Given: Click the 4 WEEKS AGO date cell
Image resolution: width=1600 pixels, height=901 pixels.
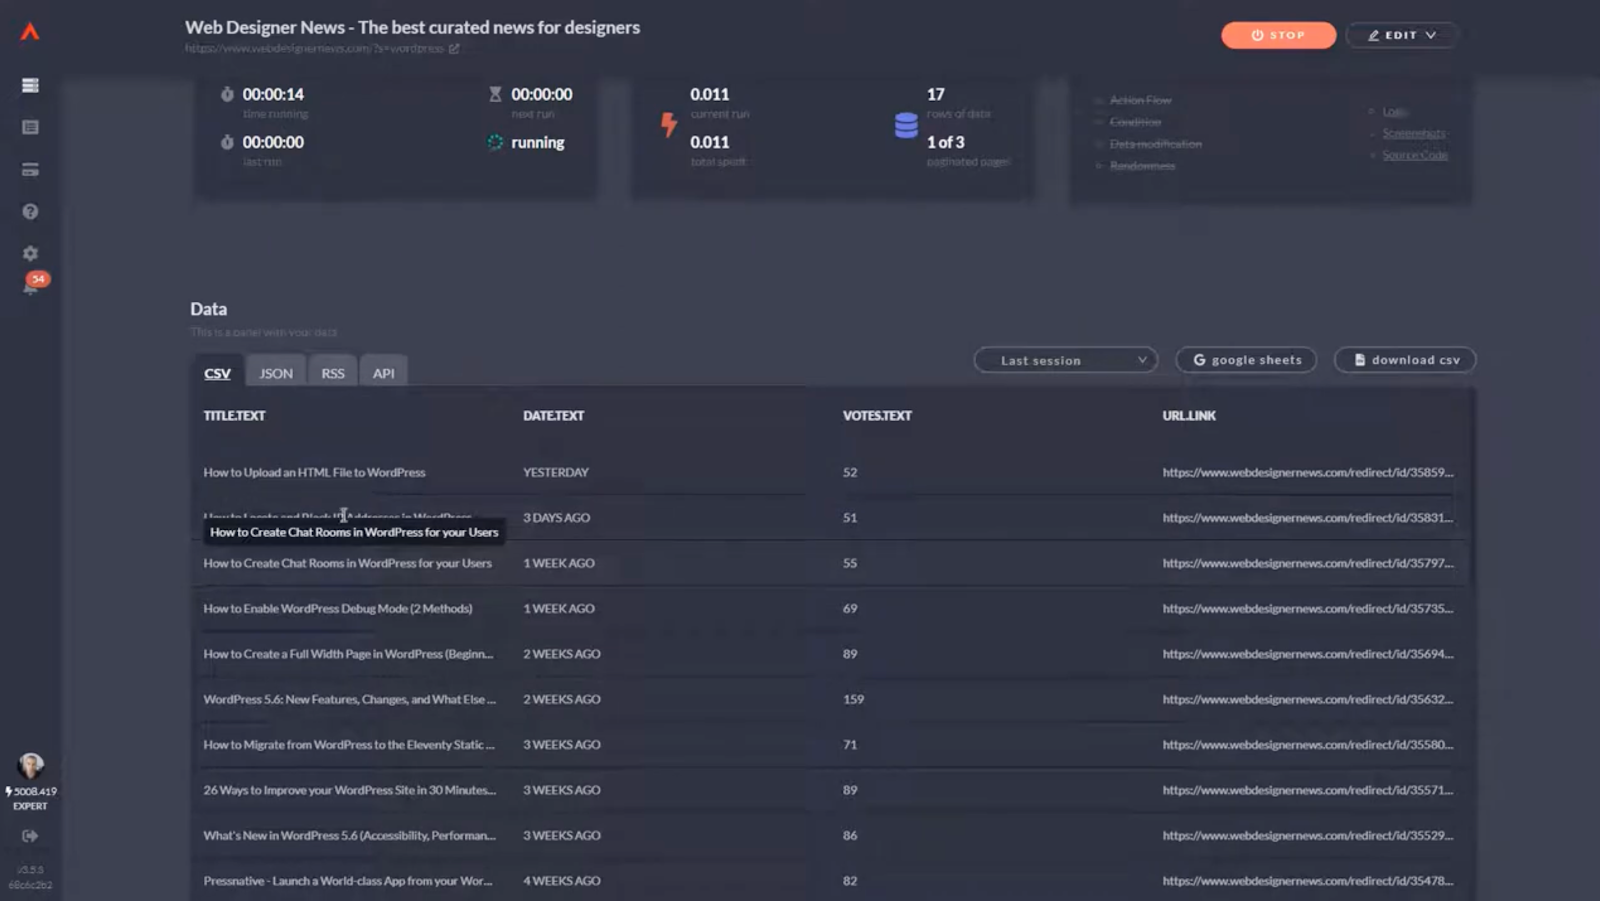Looking at the screenshot, I should pos(562,881).
